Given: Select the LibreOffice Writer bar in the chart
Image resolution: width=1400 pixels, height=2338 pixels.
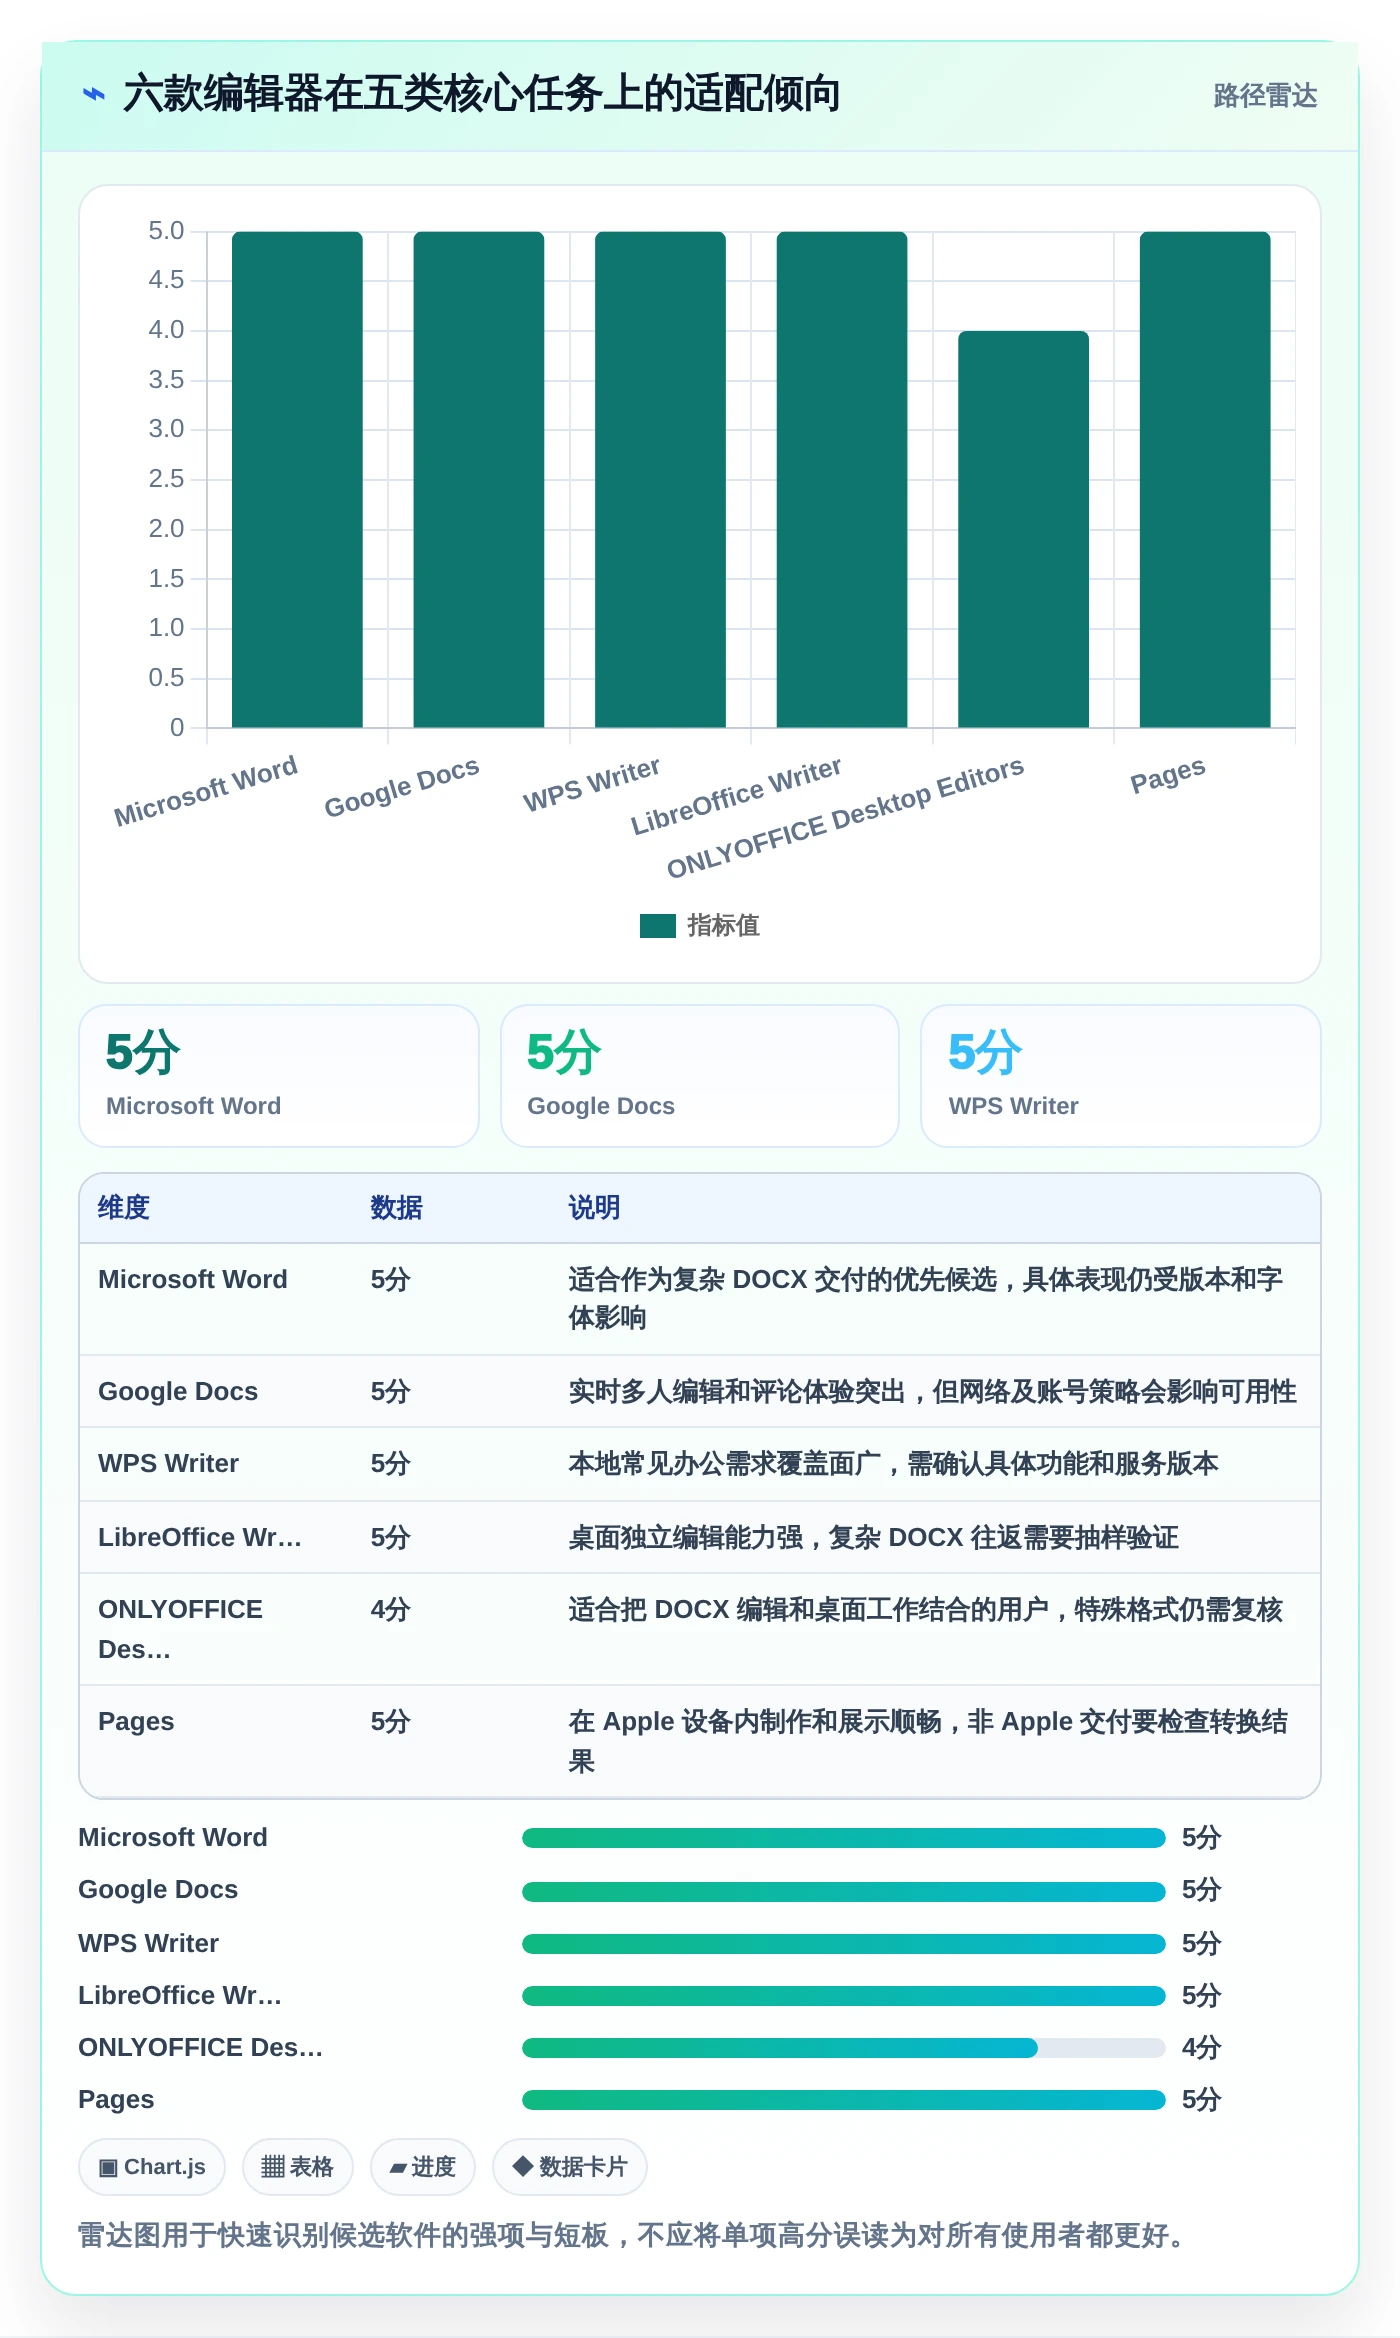Looking at the screenshot, I should point(842,479).
